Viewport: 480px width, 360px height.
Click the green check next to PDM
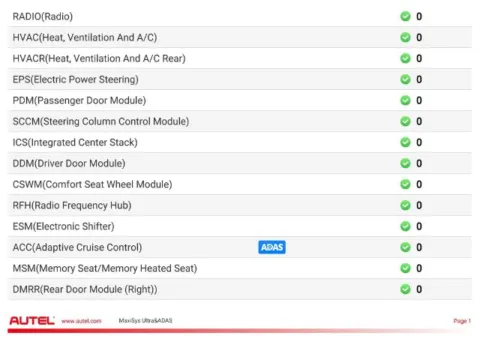[405, 100]
